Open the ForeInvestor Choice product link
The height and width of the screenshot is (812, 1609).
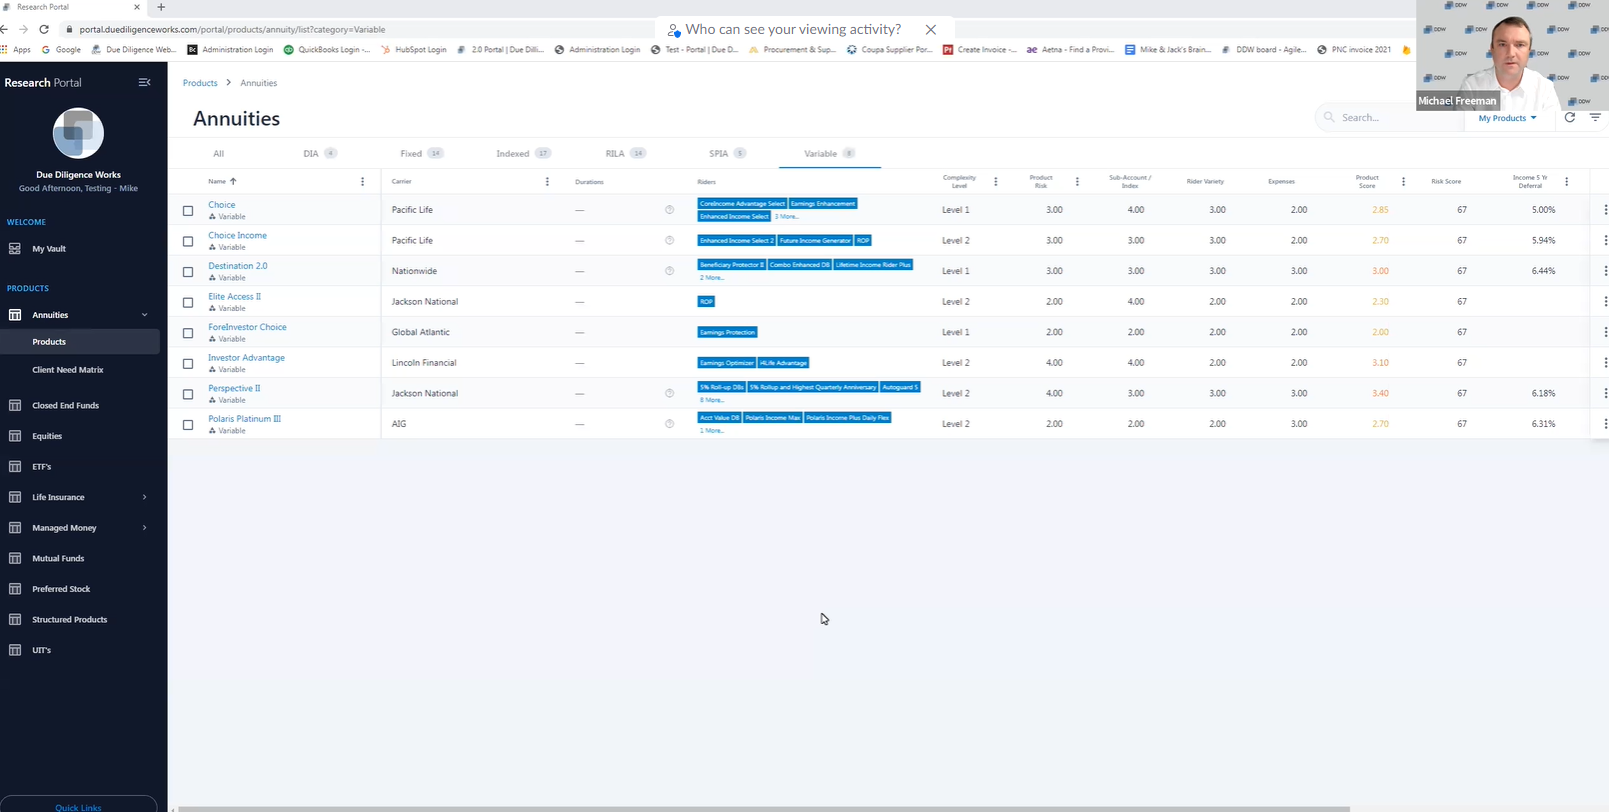point(247,327)
